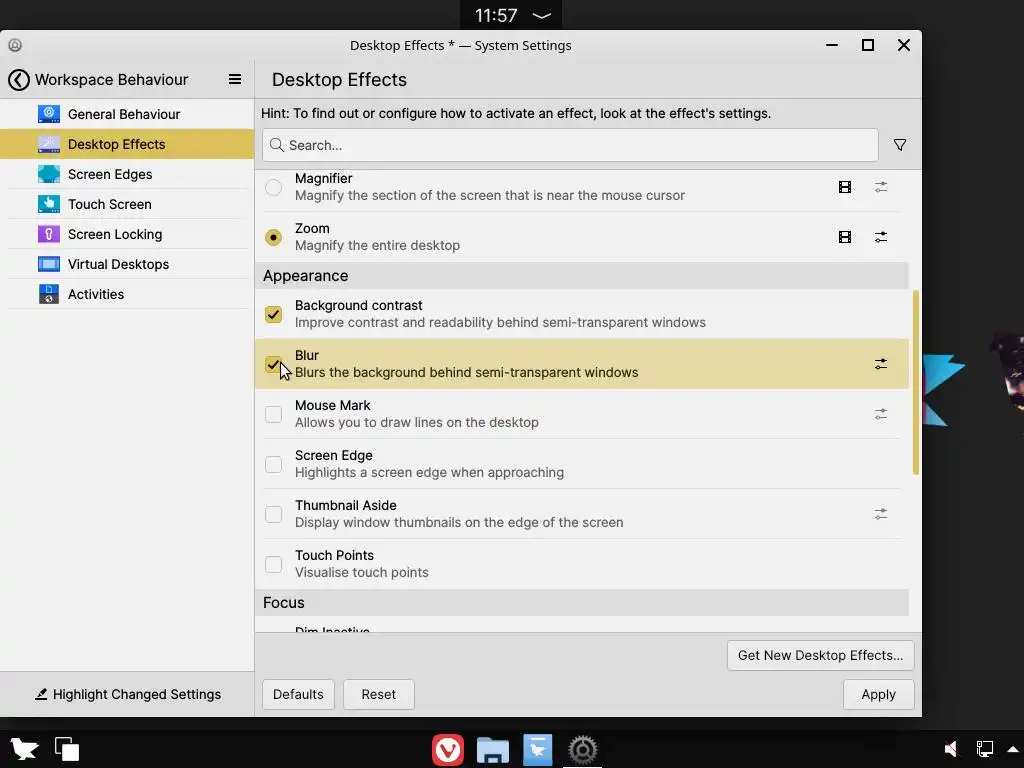Screen dimensions: 1024x768
Task: Click the Screen Locking sidebar icon
Action: [48, 234]
